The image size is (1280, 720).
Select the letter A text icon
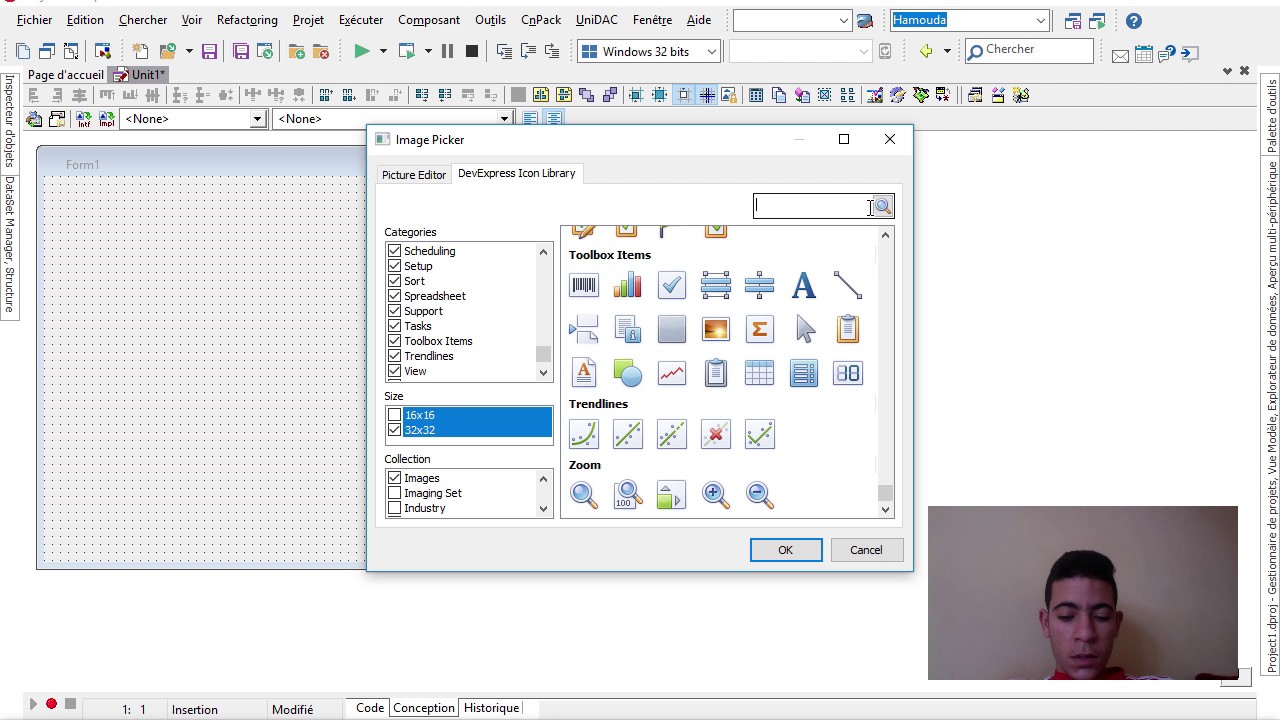[803, 286]
